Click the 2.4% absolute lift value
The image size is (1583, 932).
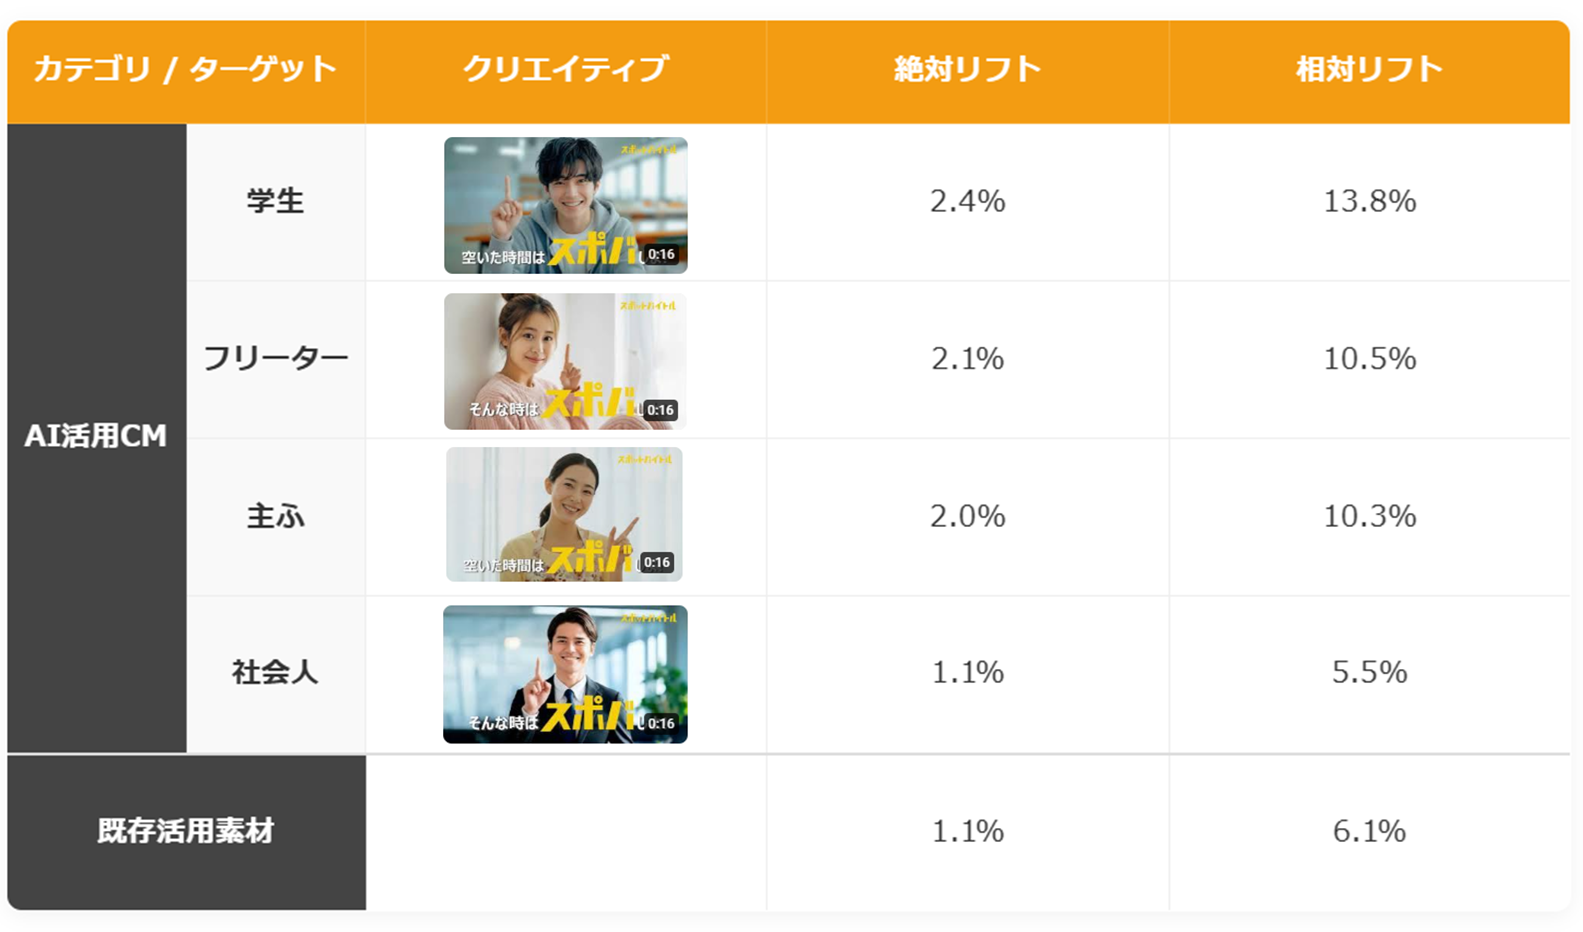(x=967, y=201)
